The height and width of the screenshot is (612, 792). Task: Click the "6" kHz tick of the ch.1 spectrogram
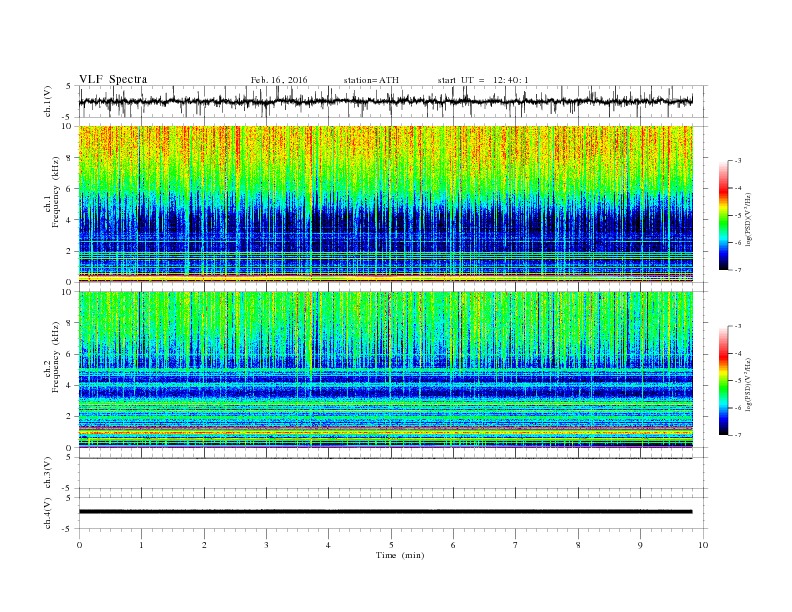coord(70,189)
